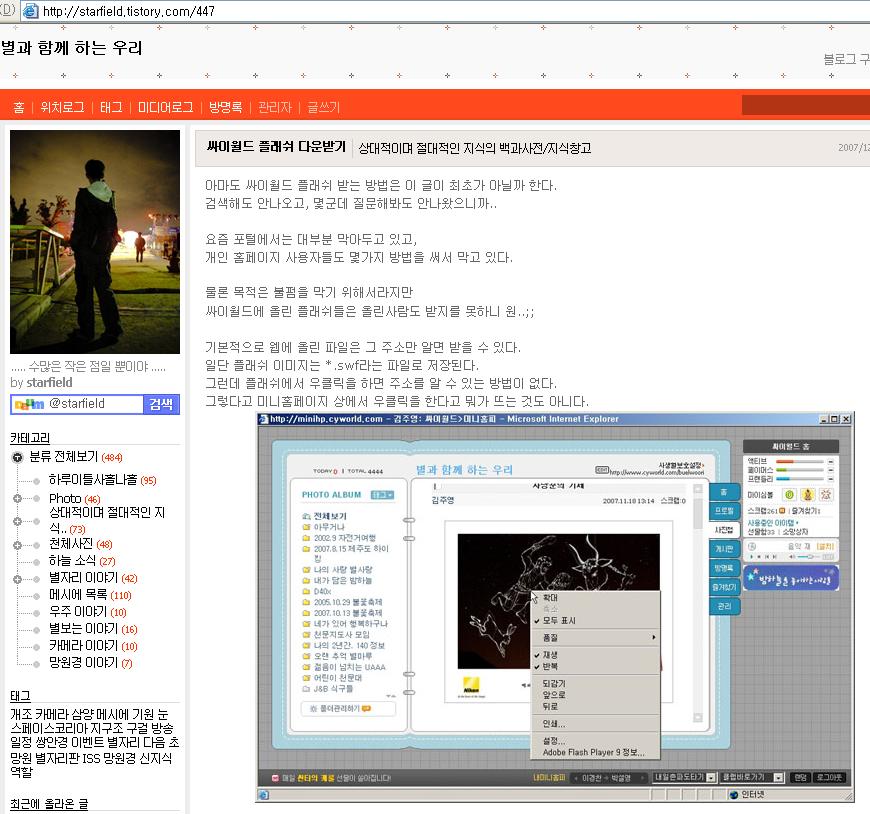Open the 품질 submenu arrow in Flash menu
Viewport: 870px width, 814px height.
[654, 638]
